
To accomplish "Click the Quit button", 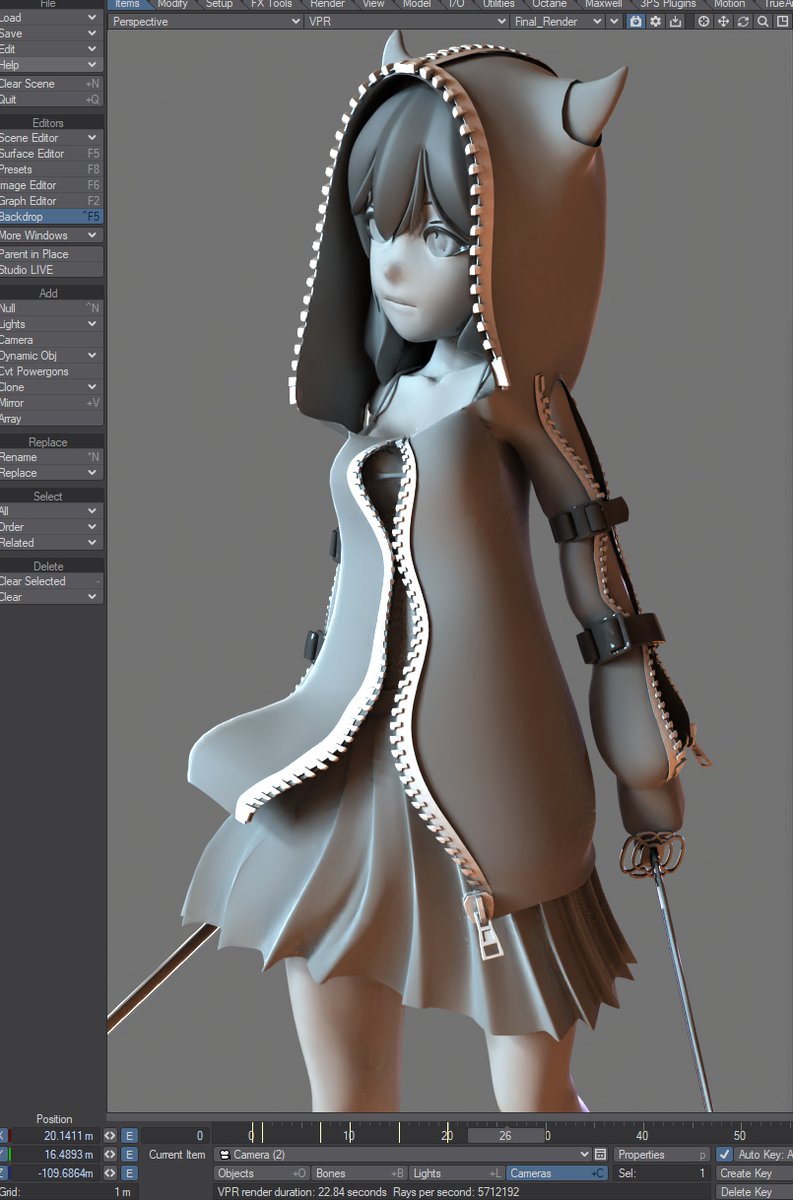I will pos(50,100).
